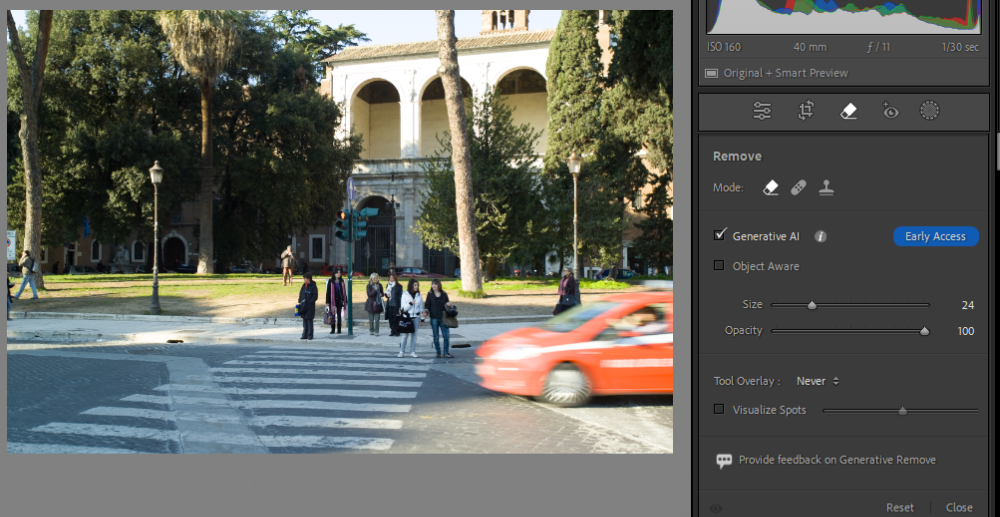The width and height of the screenshot is (1000, 517).
Task: Uncheck the Generative AI checkbox
Action: pos(719,235)
